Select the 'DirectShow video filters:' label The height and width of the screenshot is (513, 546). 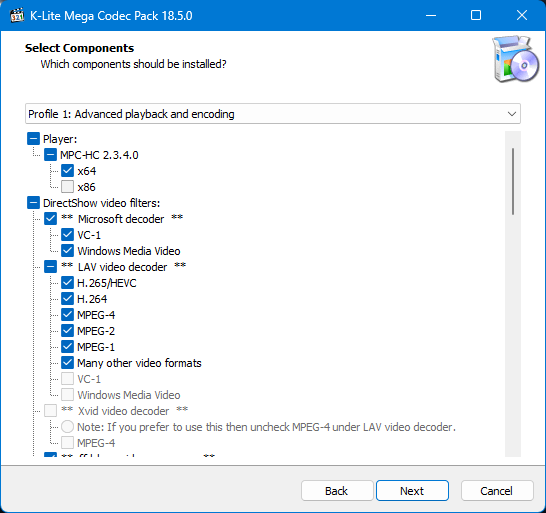point(101,203)
